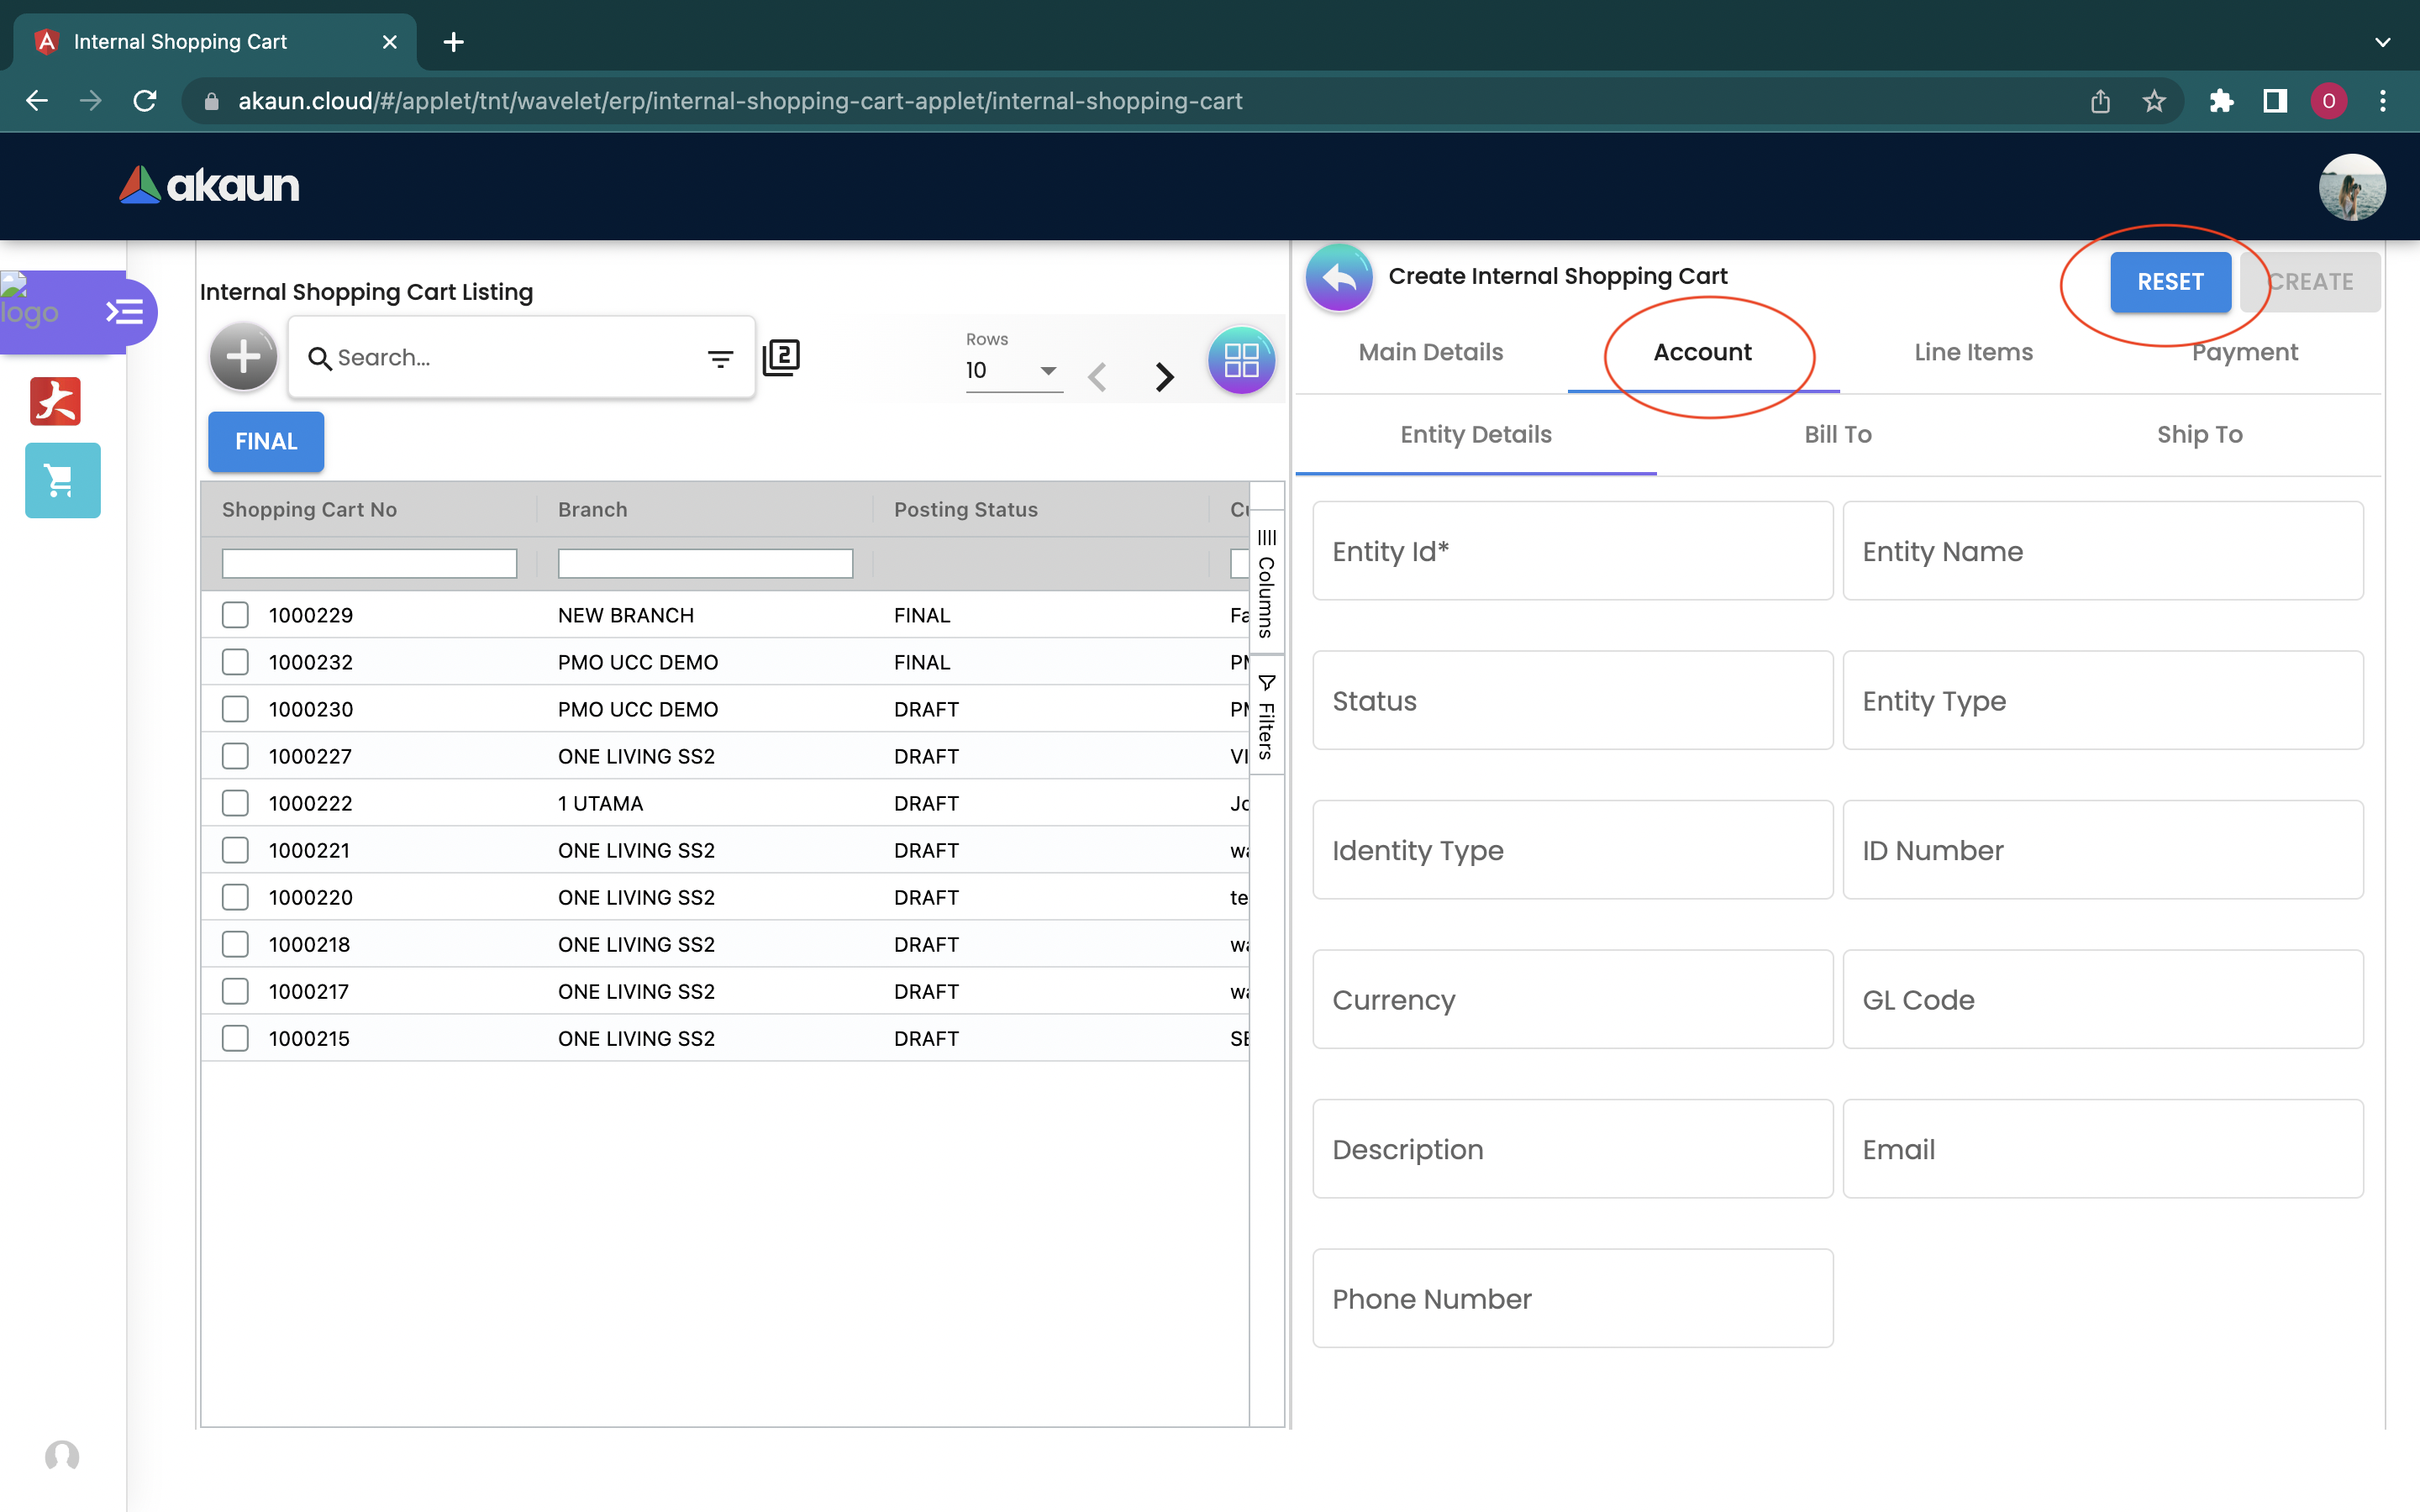This screenshot has width=2420, height=1512.
Task: Expand the Columns side panel
Action: 1266,584
